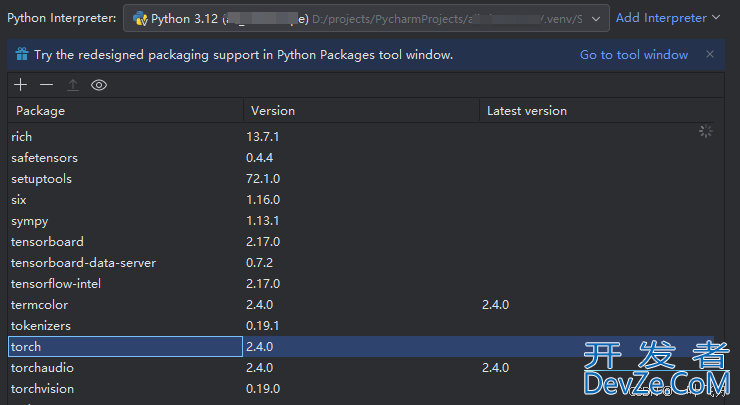Expand the Add Interpreter menu
The height and width of the screenshot is (405, 740).
pyautogui.click(x=668, y=18)
